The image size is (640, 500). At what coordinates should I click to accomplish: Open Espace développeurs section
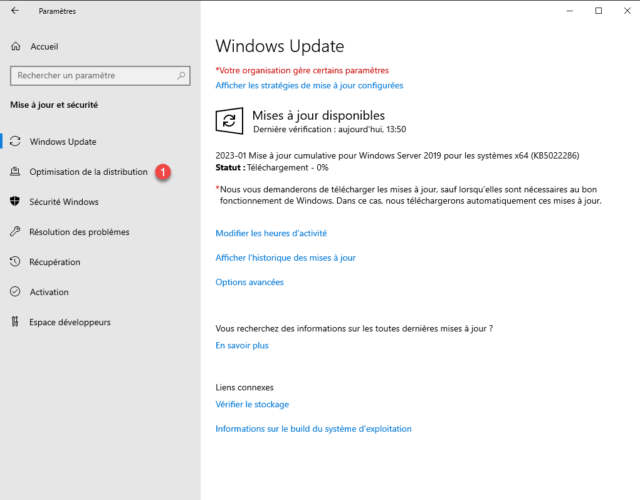(x=70, y=322)
